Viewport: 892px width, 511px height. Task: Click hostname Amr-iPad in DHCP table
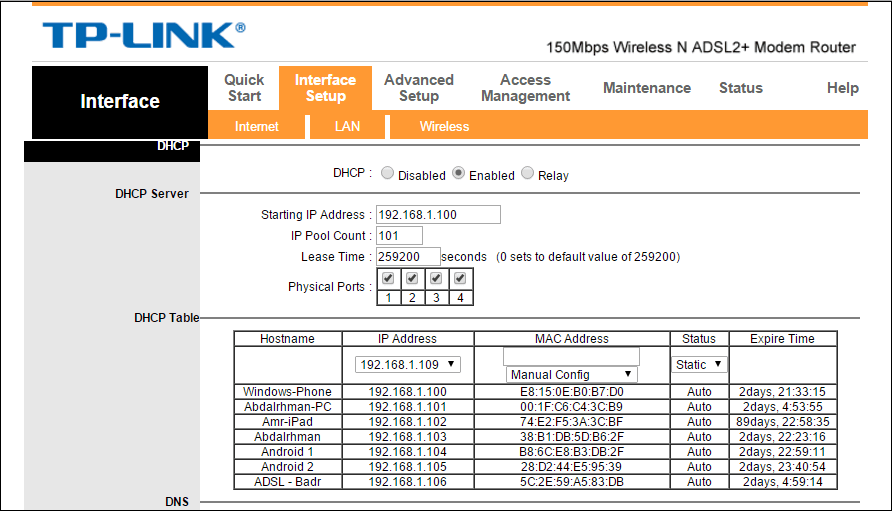point(287,422)
